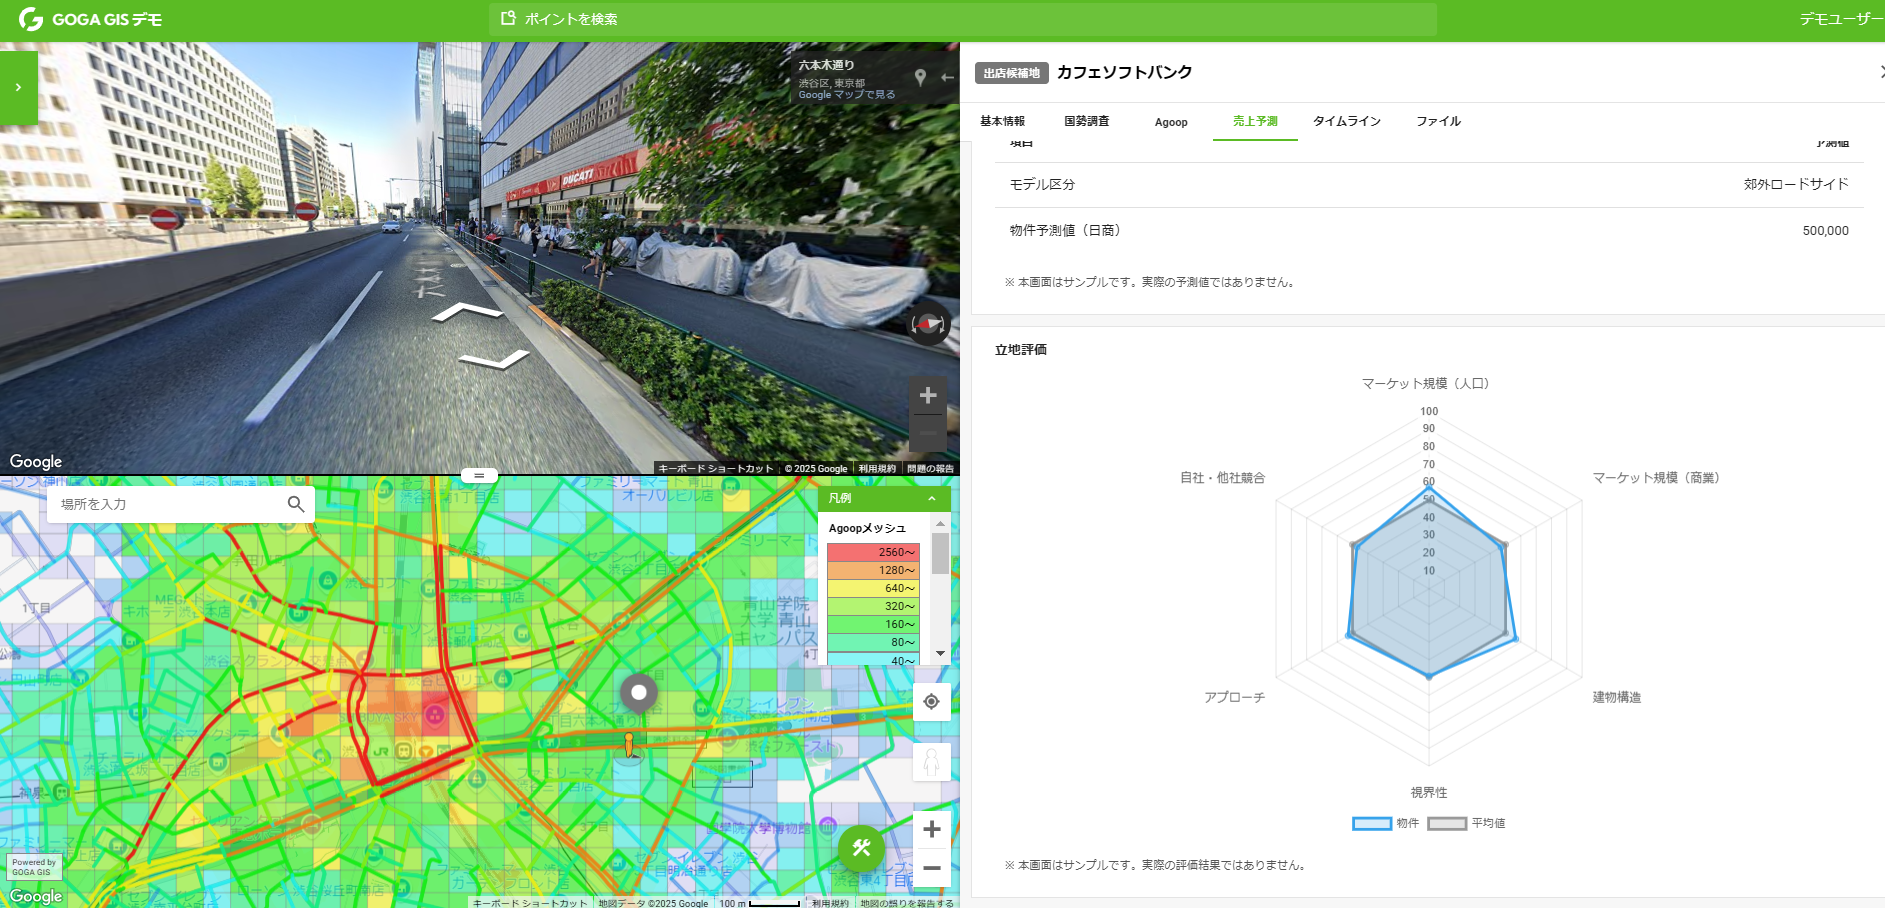Open the ファイル tab
The image size is (1885, 908).
pos(1438,121)
